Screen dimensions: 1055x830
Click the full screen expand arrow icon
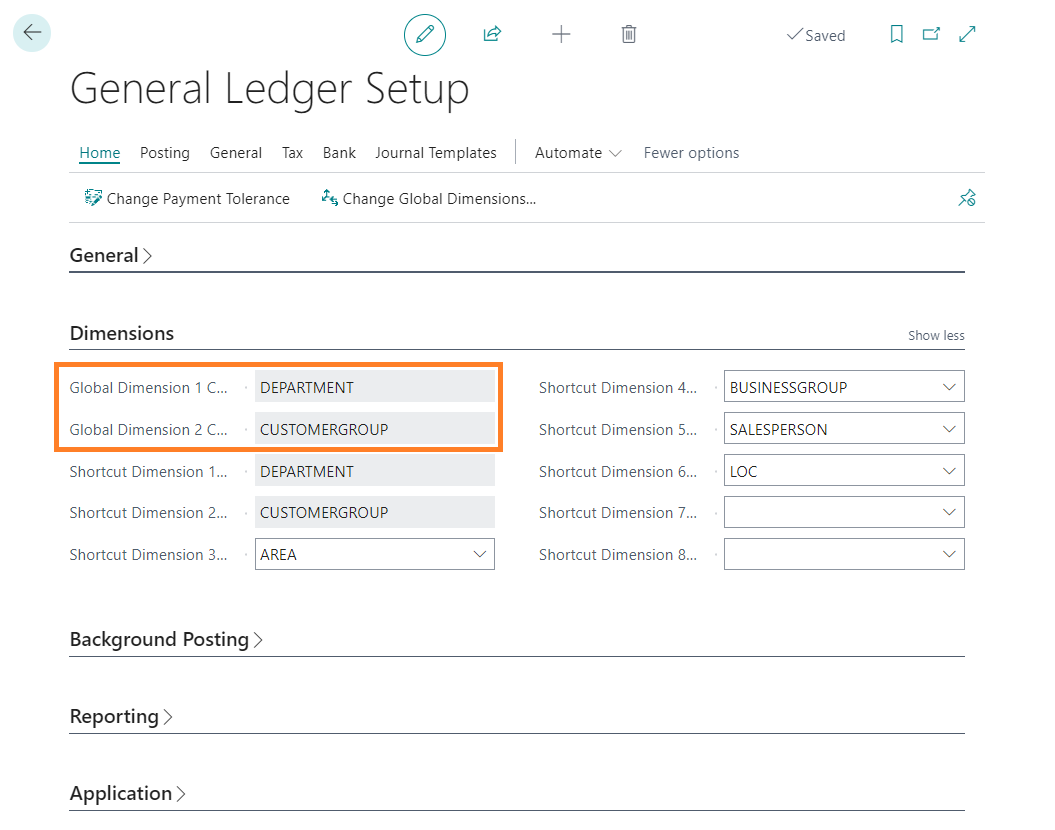966,33
